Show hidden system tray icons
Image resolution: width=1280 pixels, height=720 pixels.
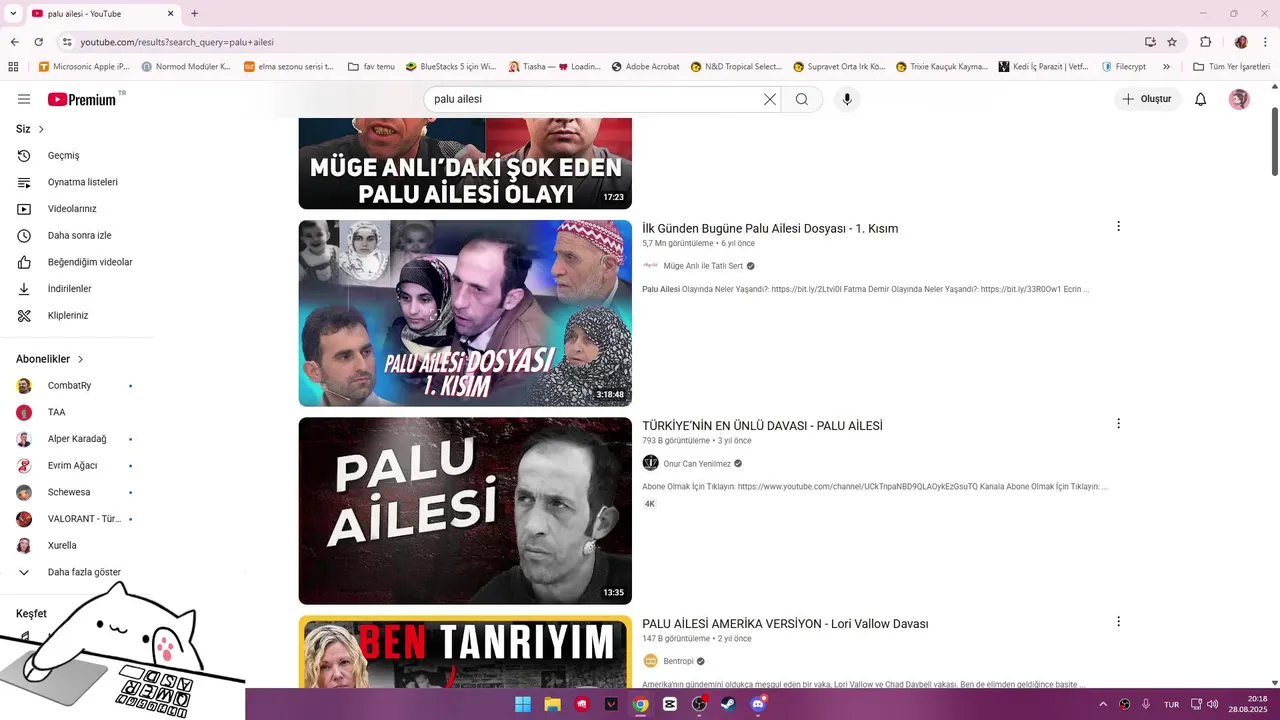pos(1103,704)
